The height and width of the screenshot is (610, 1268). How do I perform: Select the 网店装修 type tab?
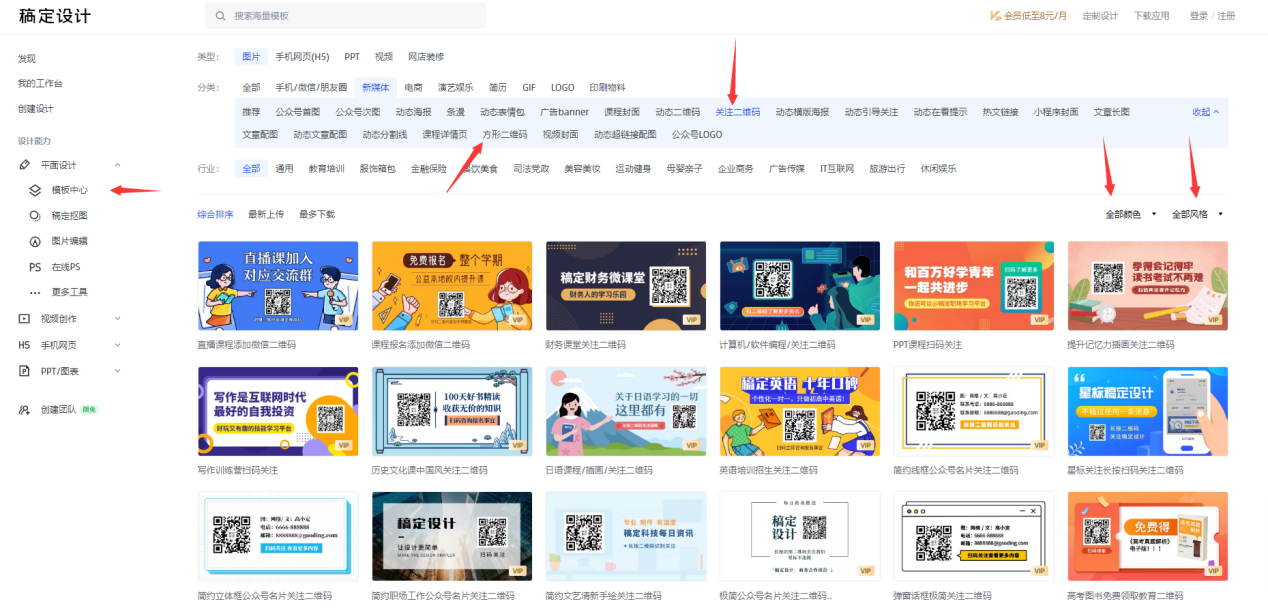[x=426, y=57]
